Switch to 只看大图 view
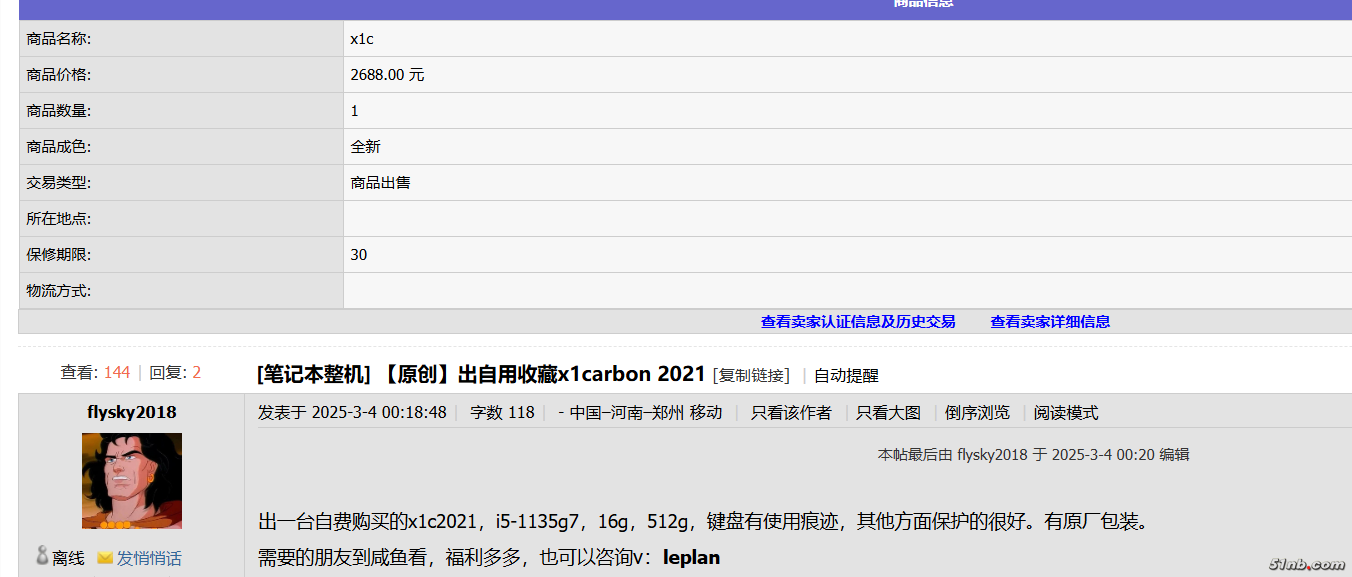This screenshot has width=1352, height=577. (x=888, y=413)
